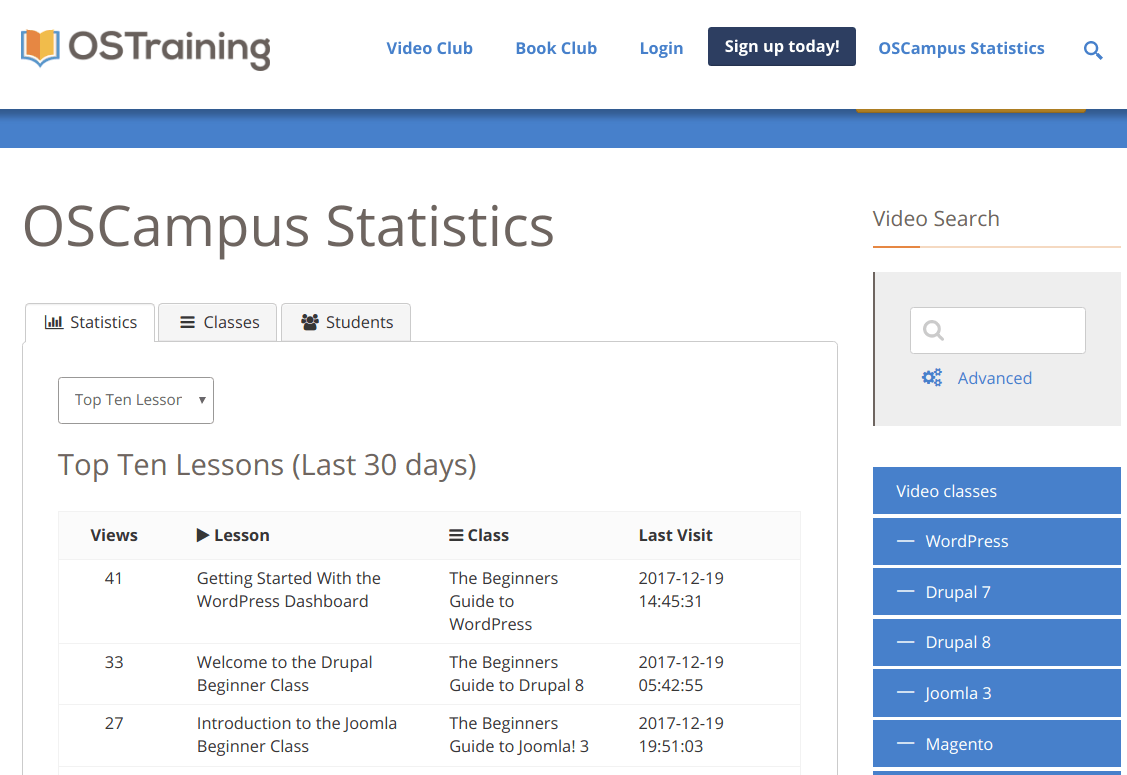Open the Joomla 3 video classes link
This screenshot has width=1127, height=775.
coord(996,693)
